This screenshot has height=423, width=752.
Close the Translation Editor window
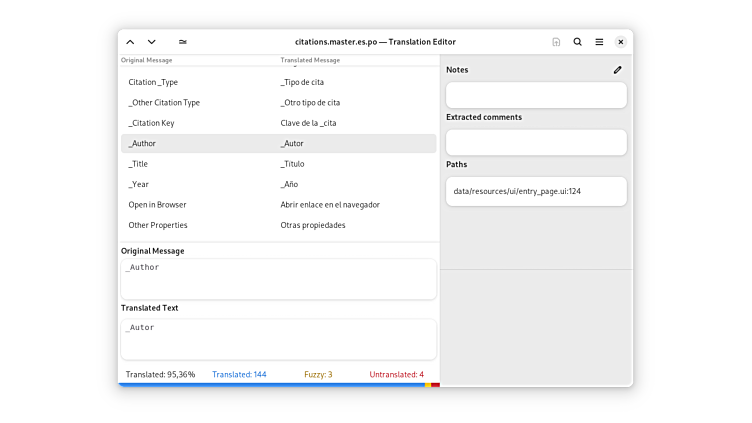coord(621,42)
